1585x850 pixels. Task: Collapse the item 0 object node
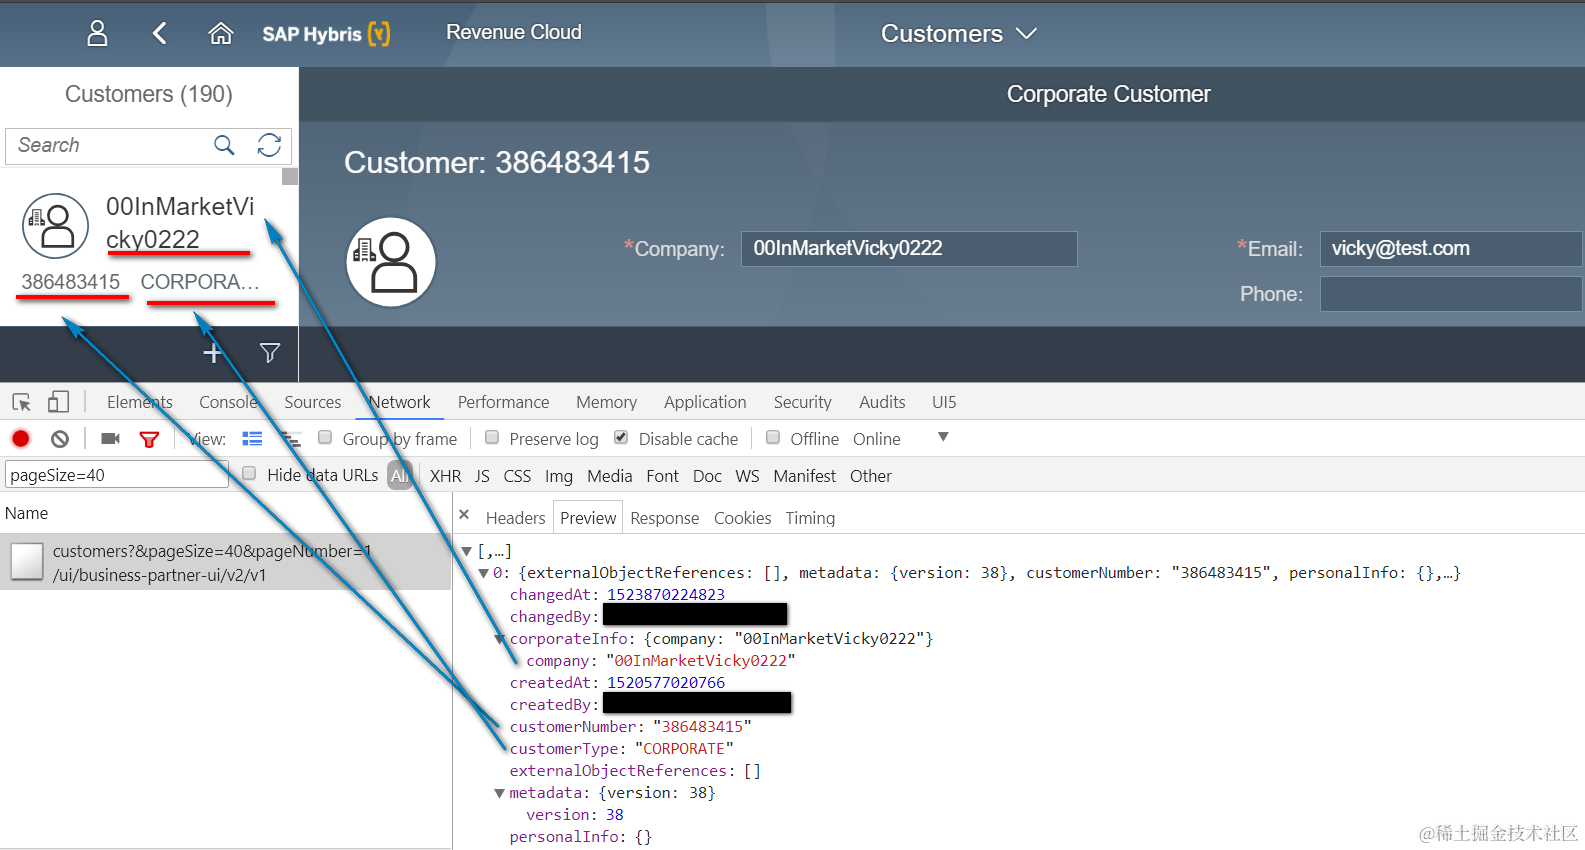(x=483, y=573)
